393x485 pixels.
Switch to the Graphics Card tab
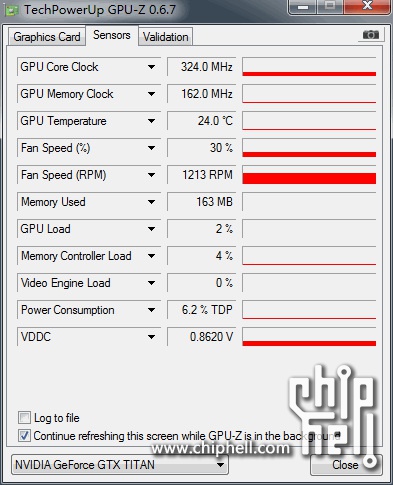47,37
